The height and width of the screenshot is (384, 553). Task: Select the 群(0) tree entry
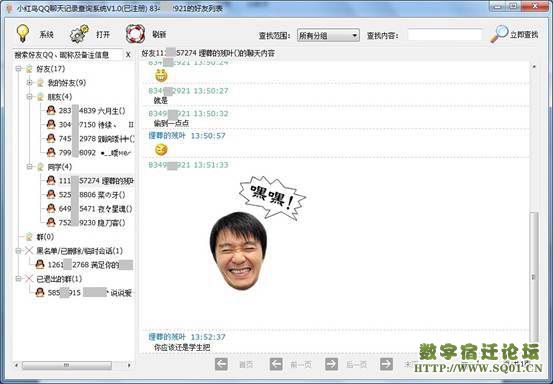(45, 237)
